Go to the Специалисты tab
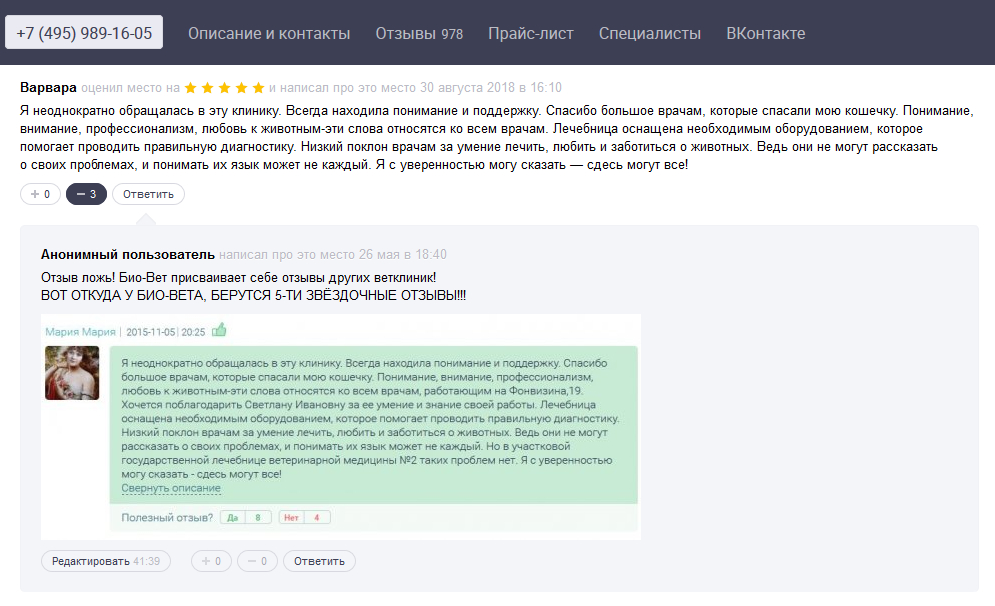The image size is (995, 606). click(x=650, y=34)
